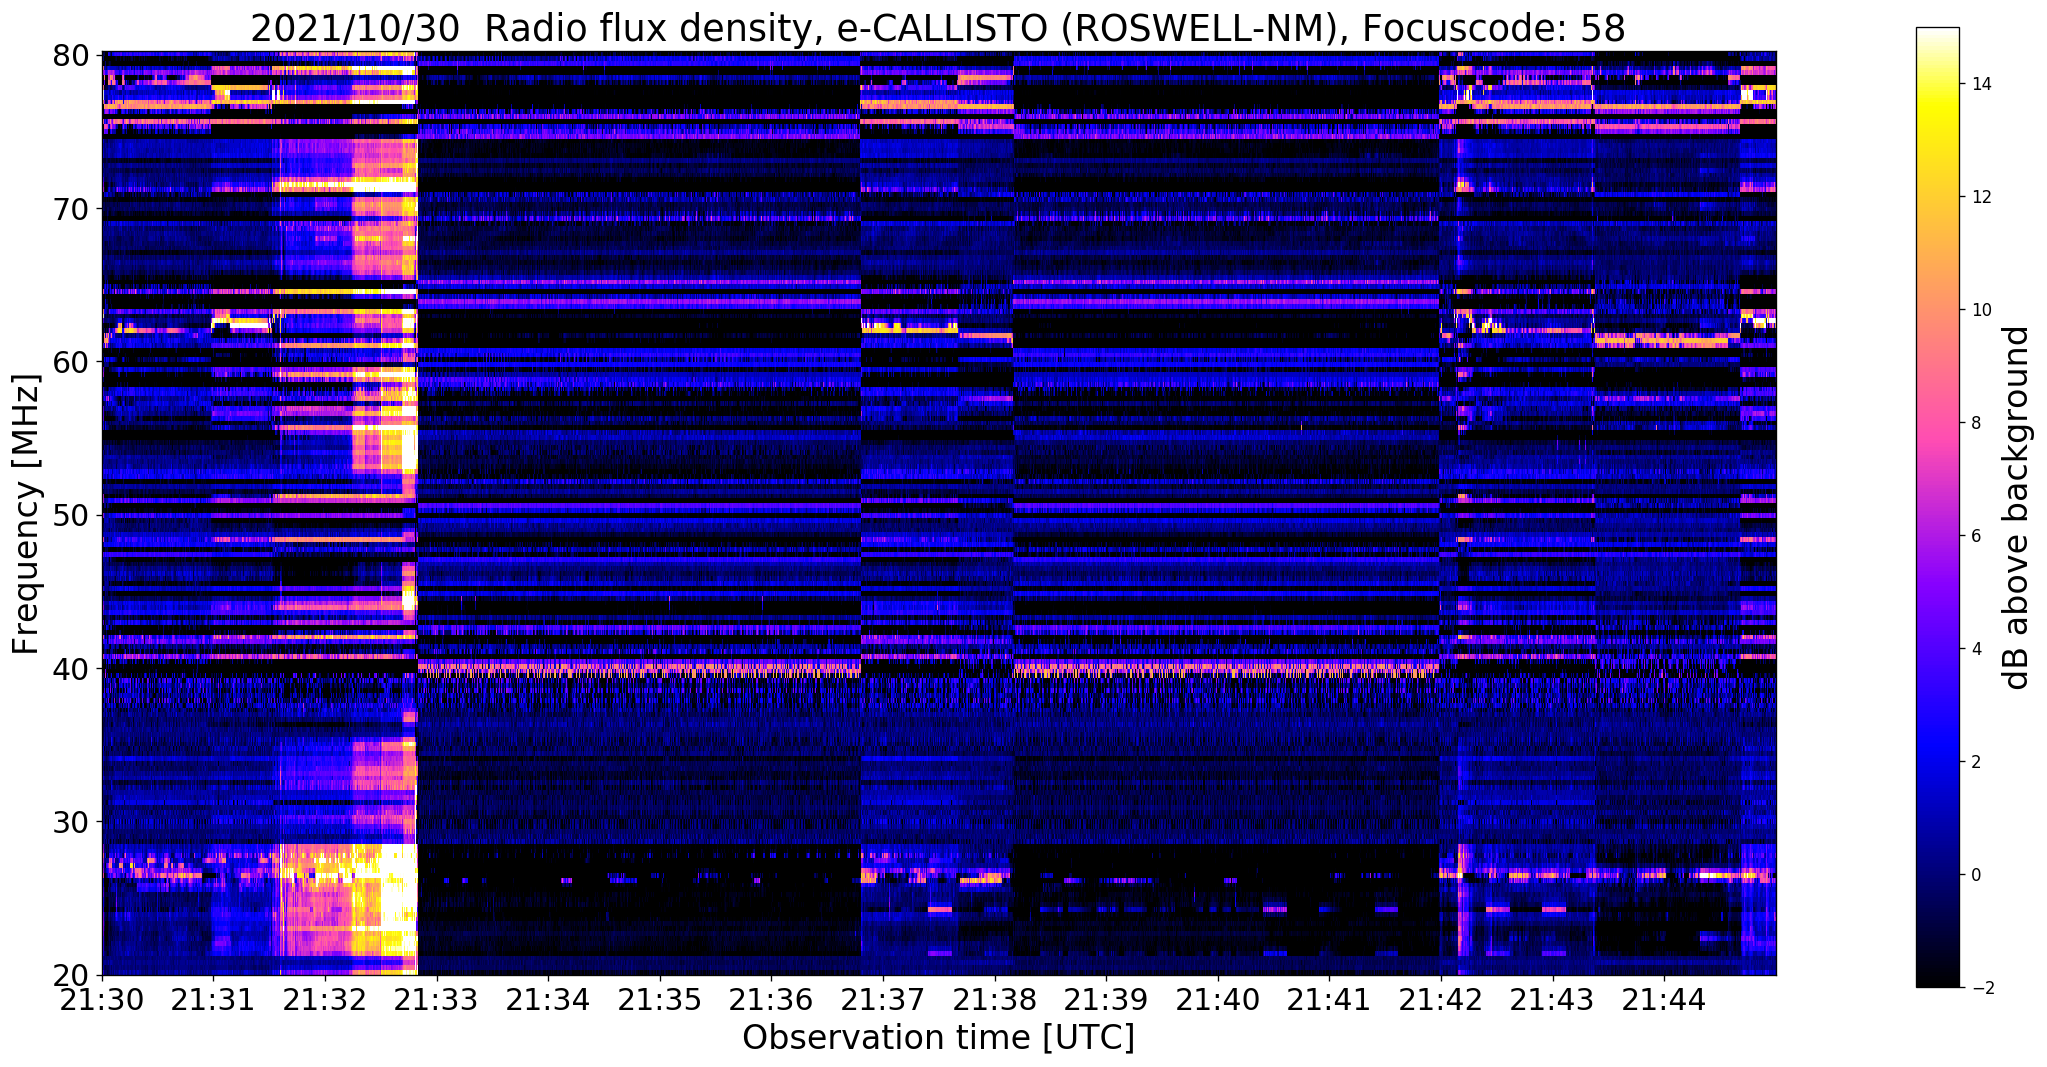This screenshot has height=1067, width=2047.
Task: Select the 'Frequency [MHz]' axis label
Action: (x=25, y=514)
